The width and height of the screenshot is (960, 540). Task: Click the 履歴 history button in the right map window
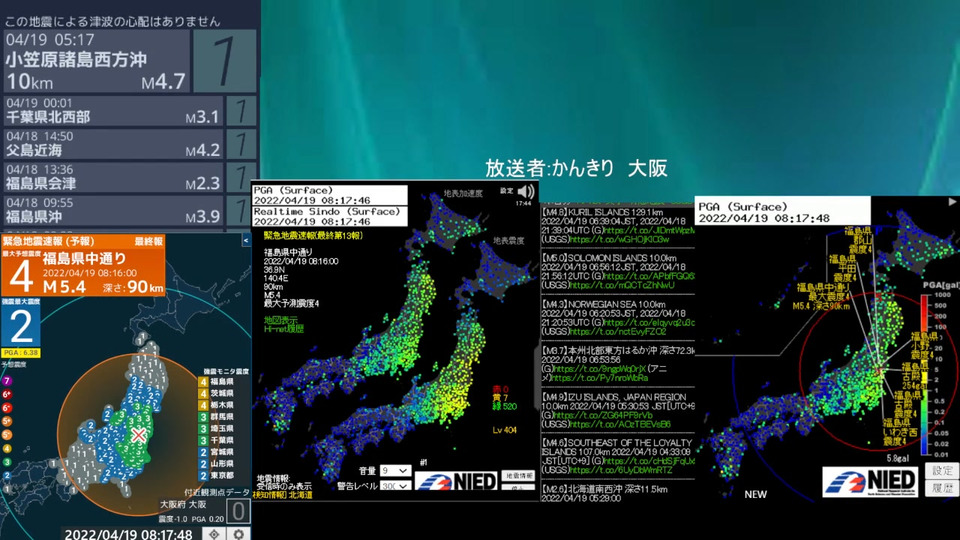tap(942, 488)
